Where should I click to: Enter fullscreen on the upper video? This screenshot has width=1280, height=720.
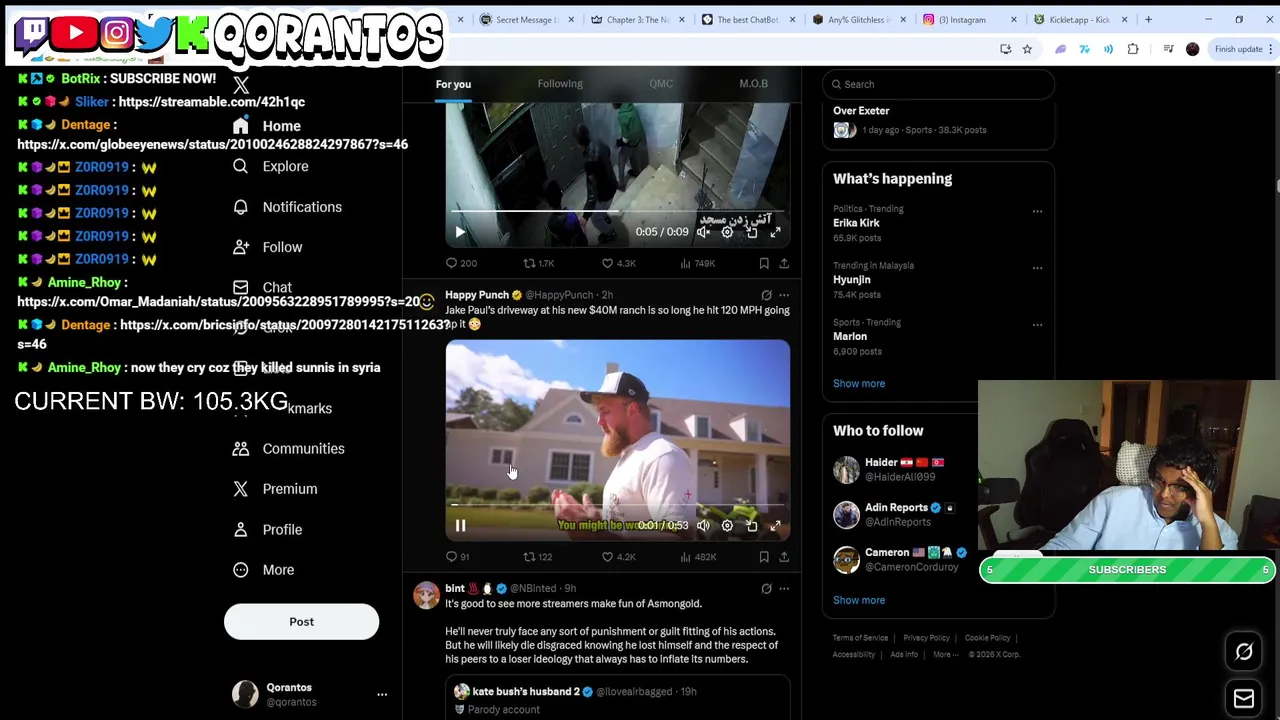click(x=775, y=232)
